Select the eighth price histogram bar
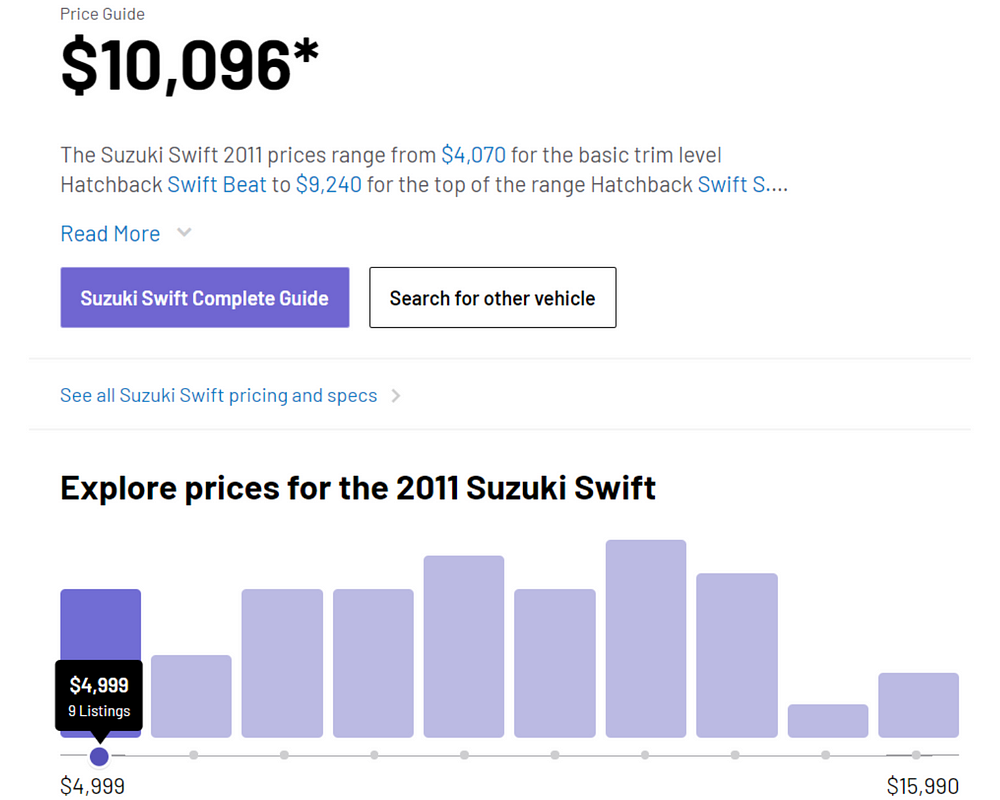The image size is (1000, 800). click(x=737, y=655)
